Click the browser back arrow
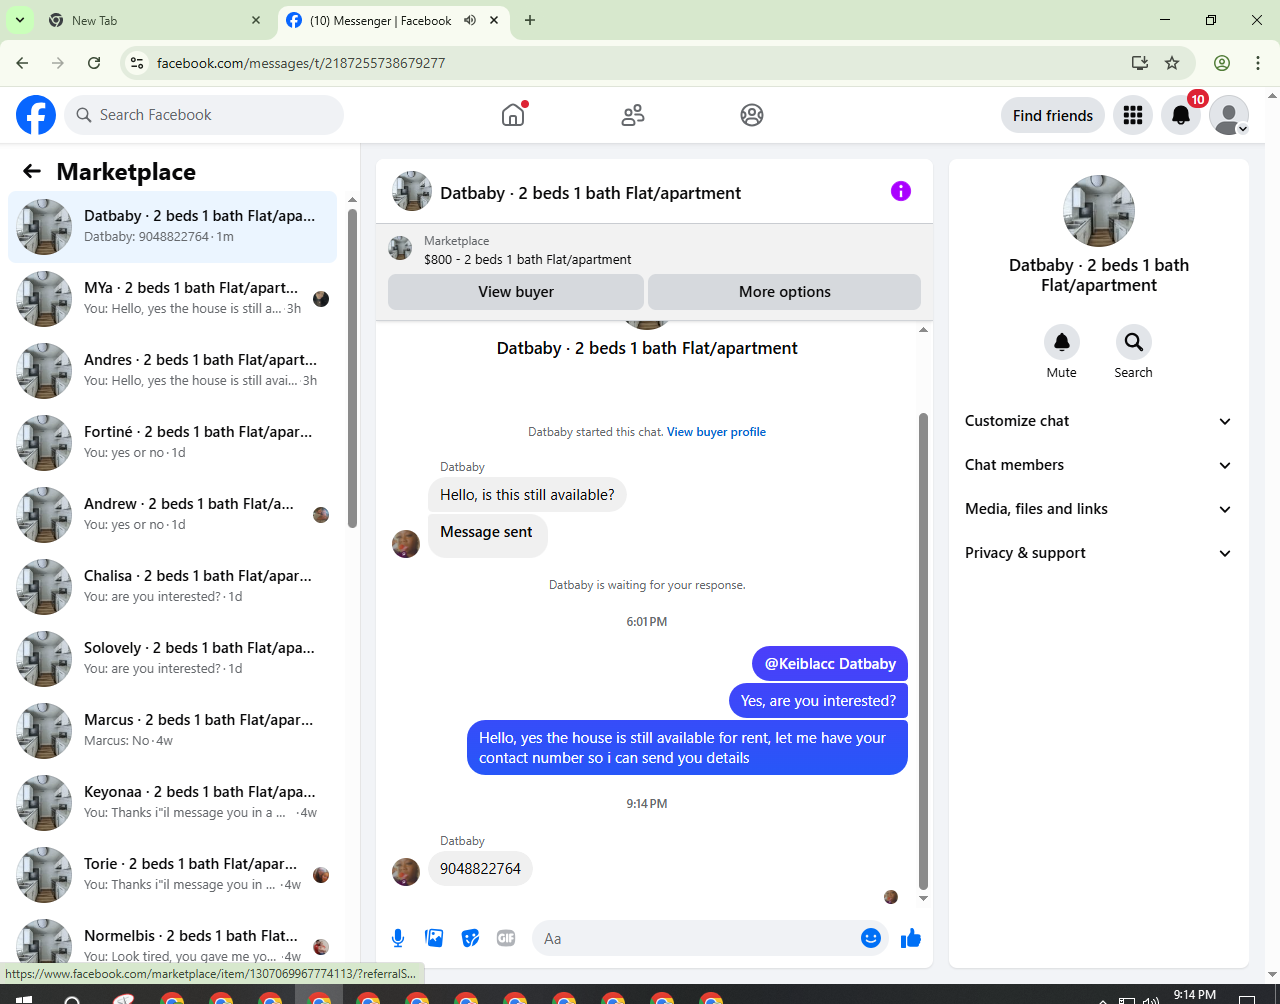 [x=22, y=63]
